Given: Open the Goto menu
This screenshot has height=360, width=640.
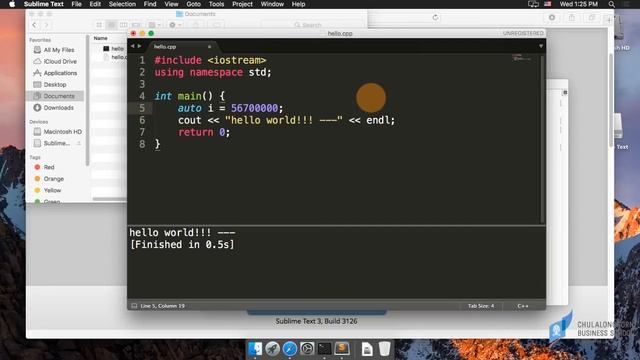Looking at the screenshot, I should tap(193, 4).
